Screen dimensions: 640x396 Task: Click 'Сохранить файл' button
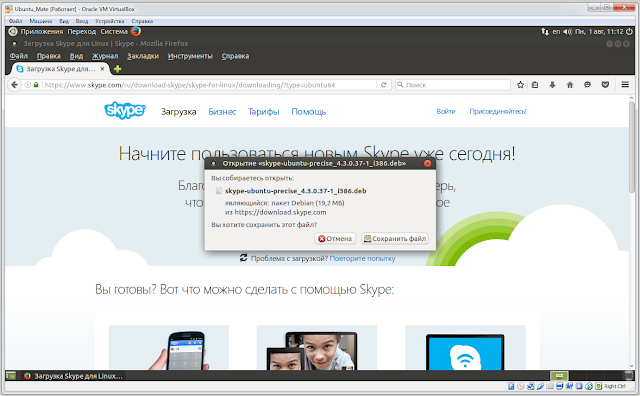pyautogui.click(x=395, y=238)
